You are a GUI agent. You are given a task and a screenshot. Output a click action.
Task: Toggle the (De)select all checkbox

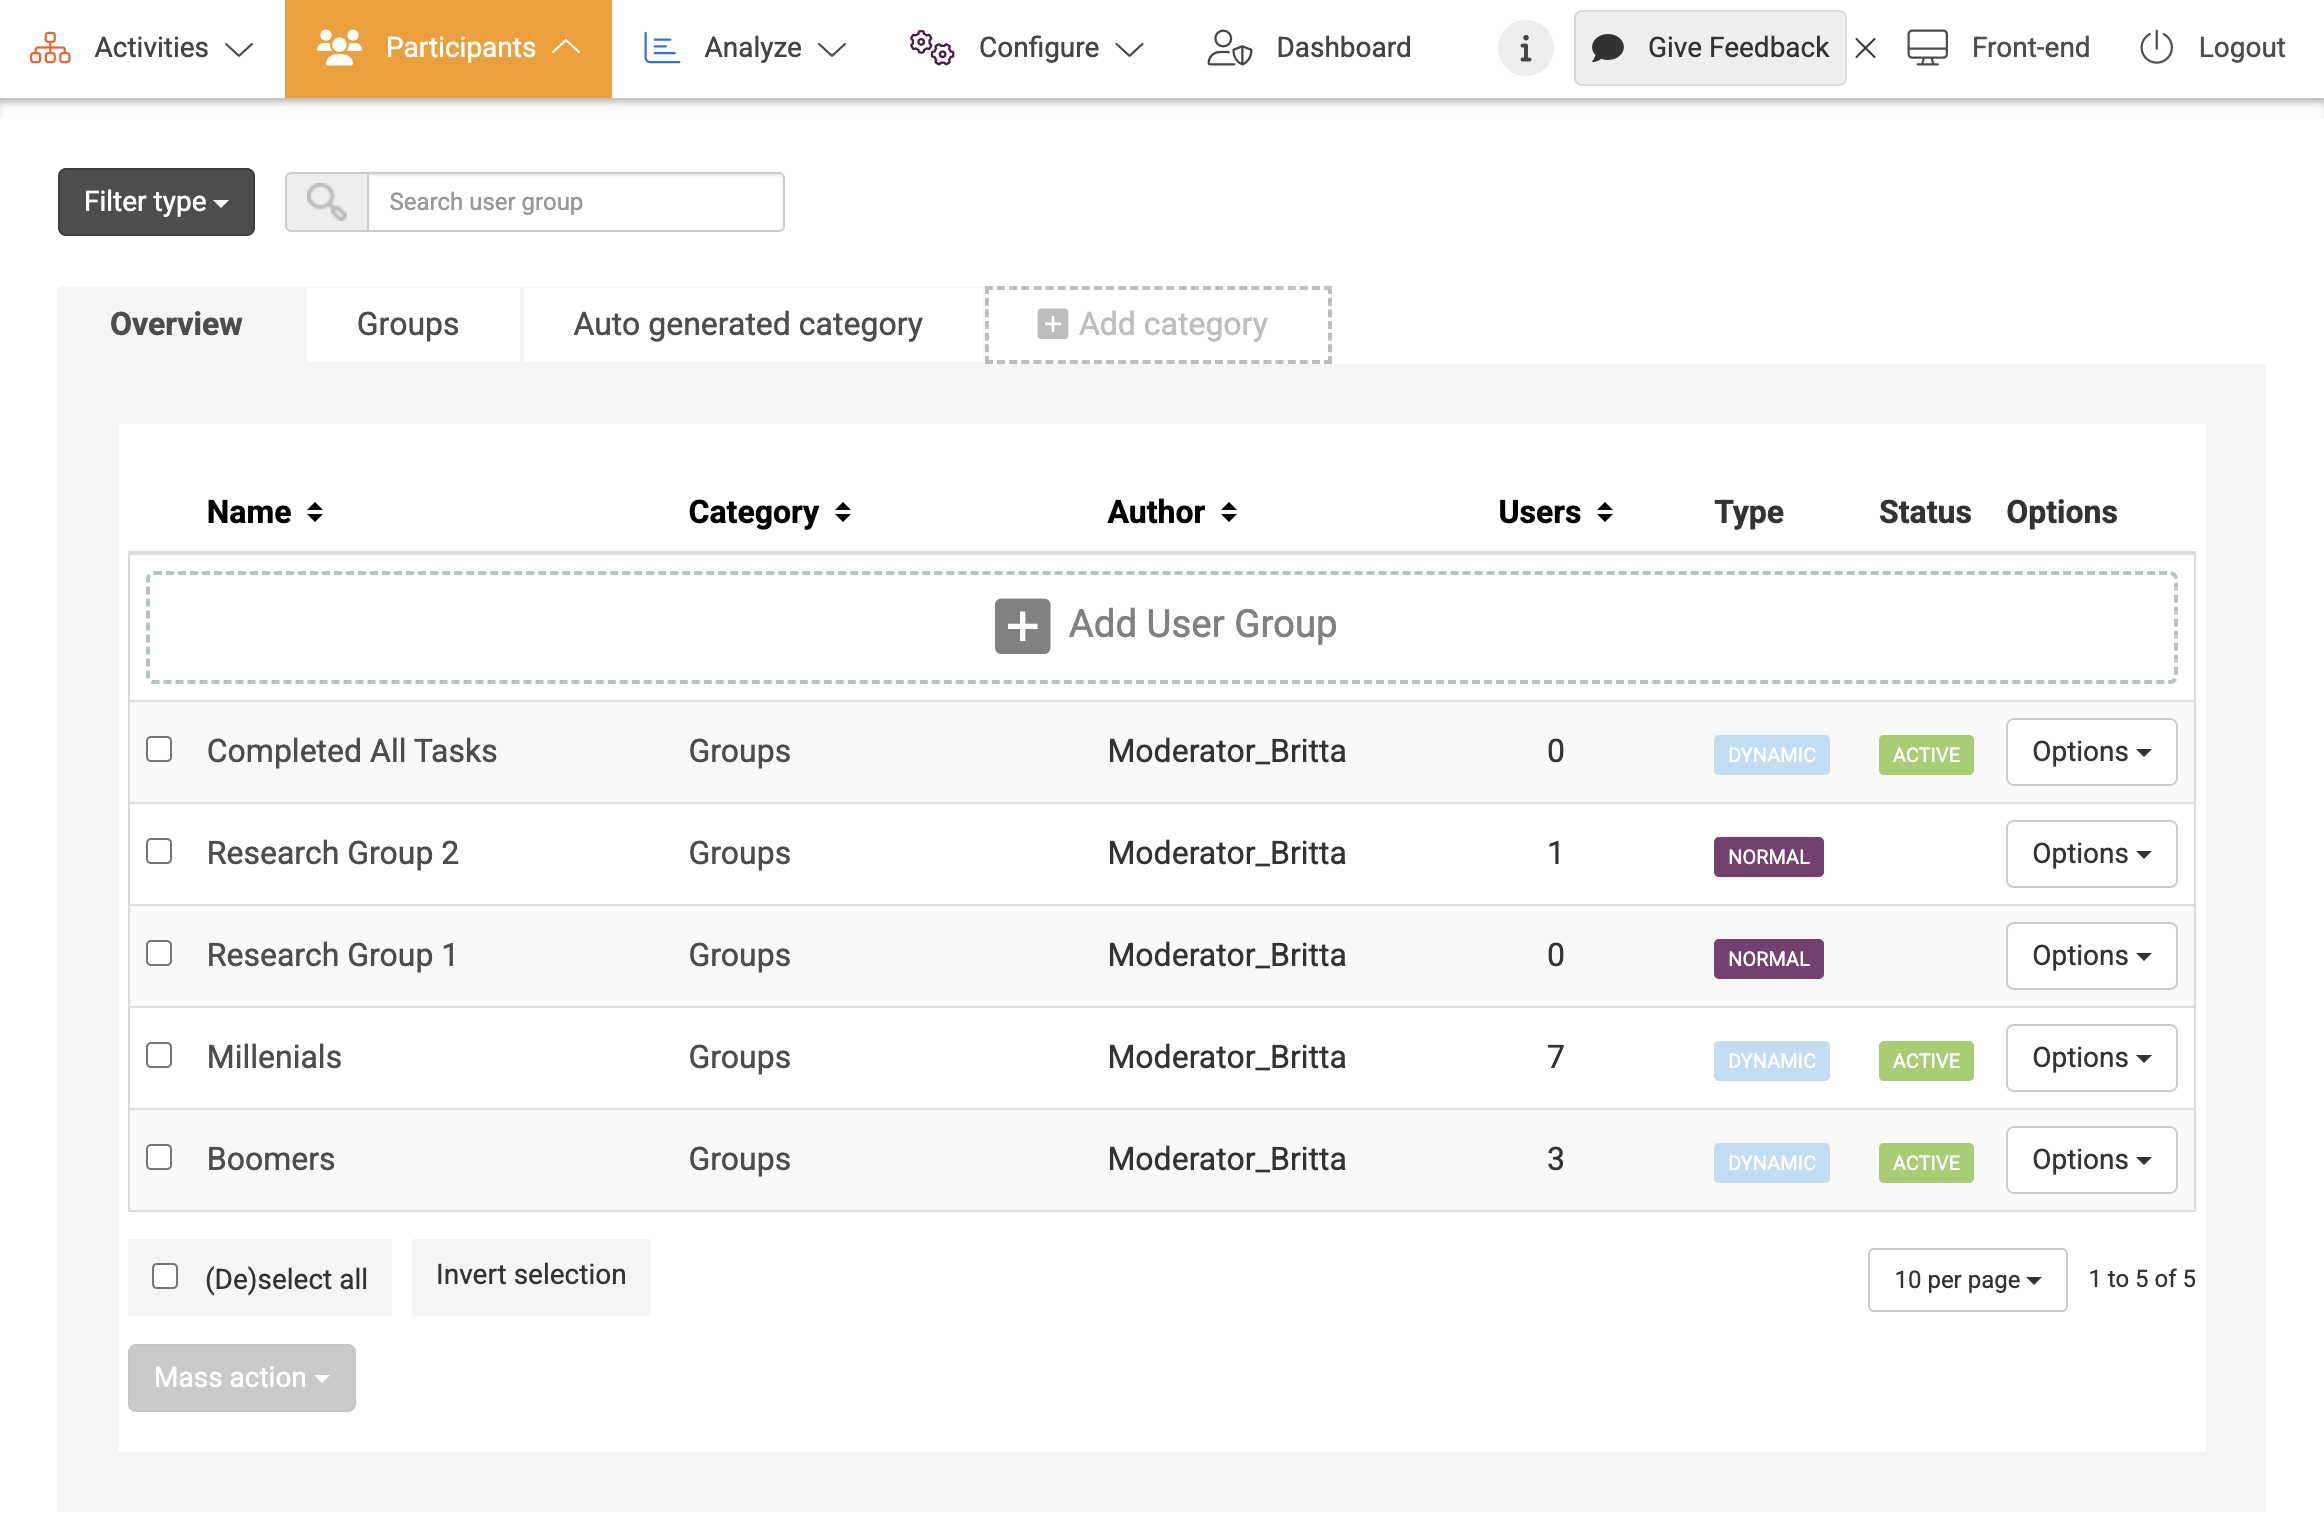click(165, 1277)
